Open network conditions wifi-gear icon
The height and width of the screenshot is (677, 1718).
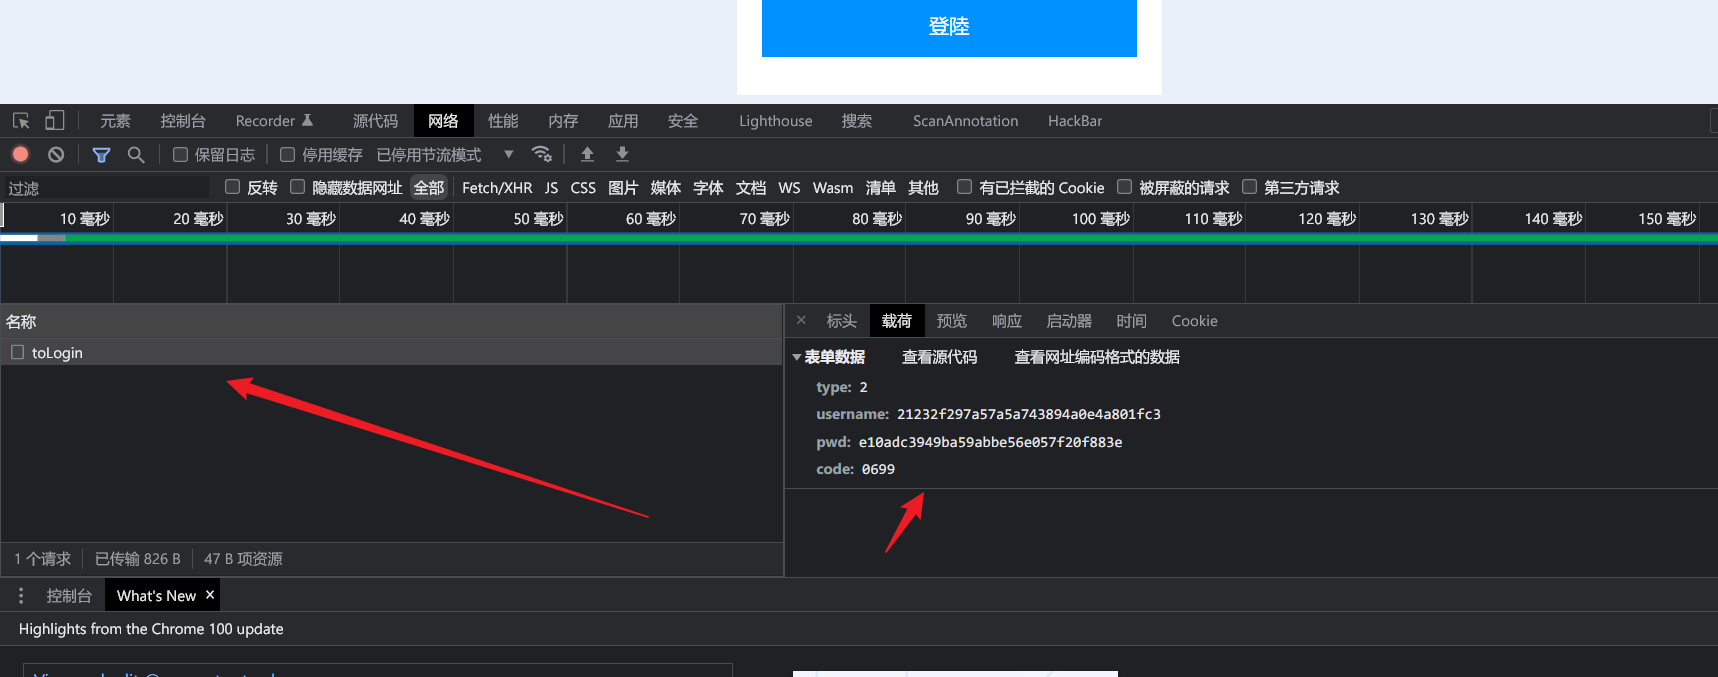[x=542, y=154]
